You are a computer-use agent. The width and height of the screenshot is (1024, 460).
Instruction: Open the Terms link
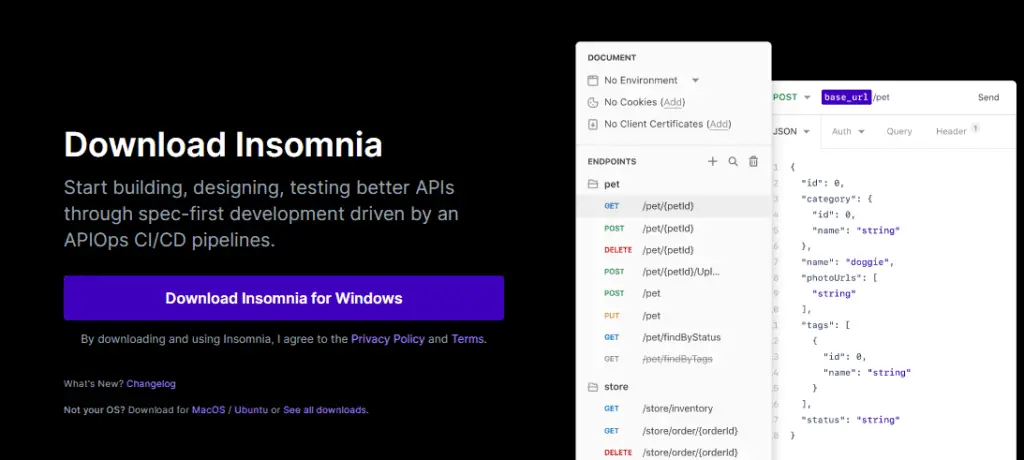coord(468,339)
